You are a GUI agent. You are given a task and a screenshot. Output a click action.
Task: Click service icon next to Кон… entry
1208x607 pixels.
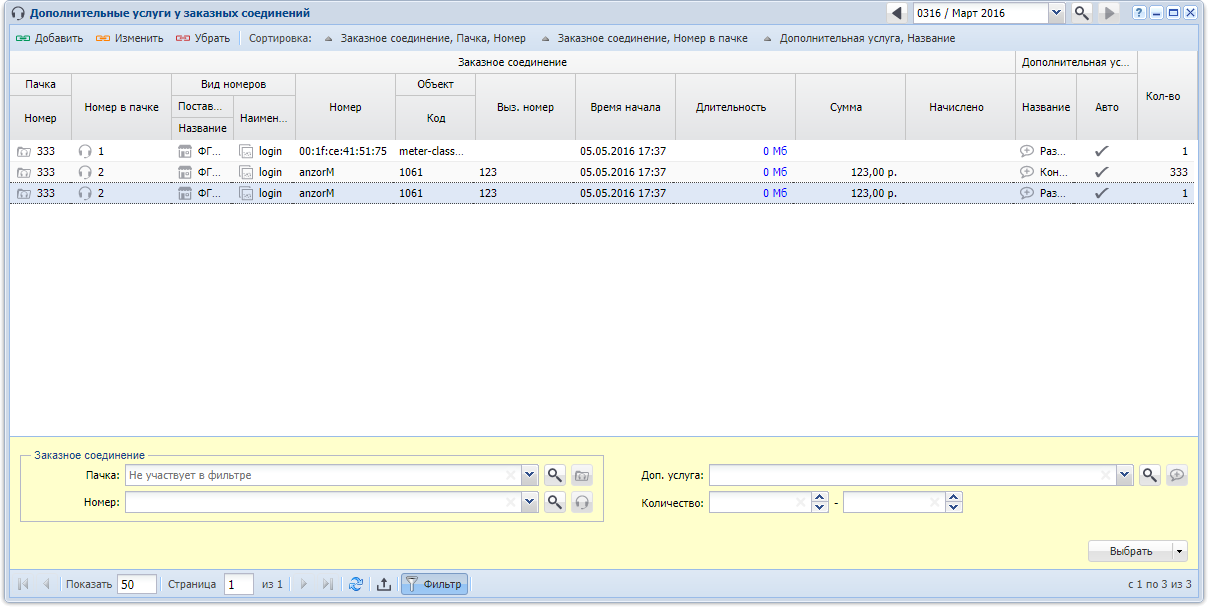[x=1027, y=172]
